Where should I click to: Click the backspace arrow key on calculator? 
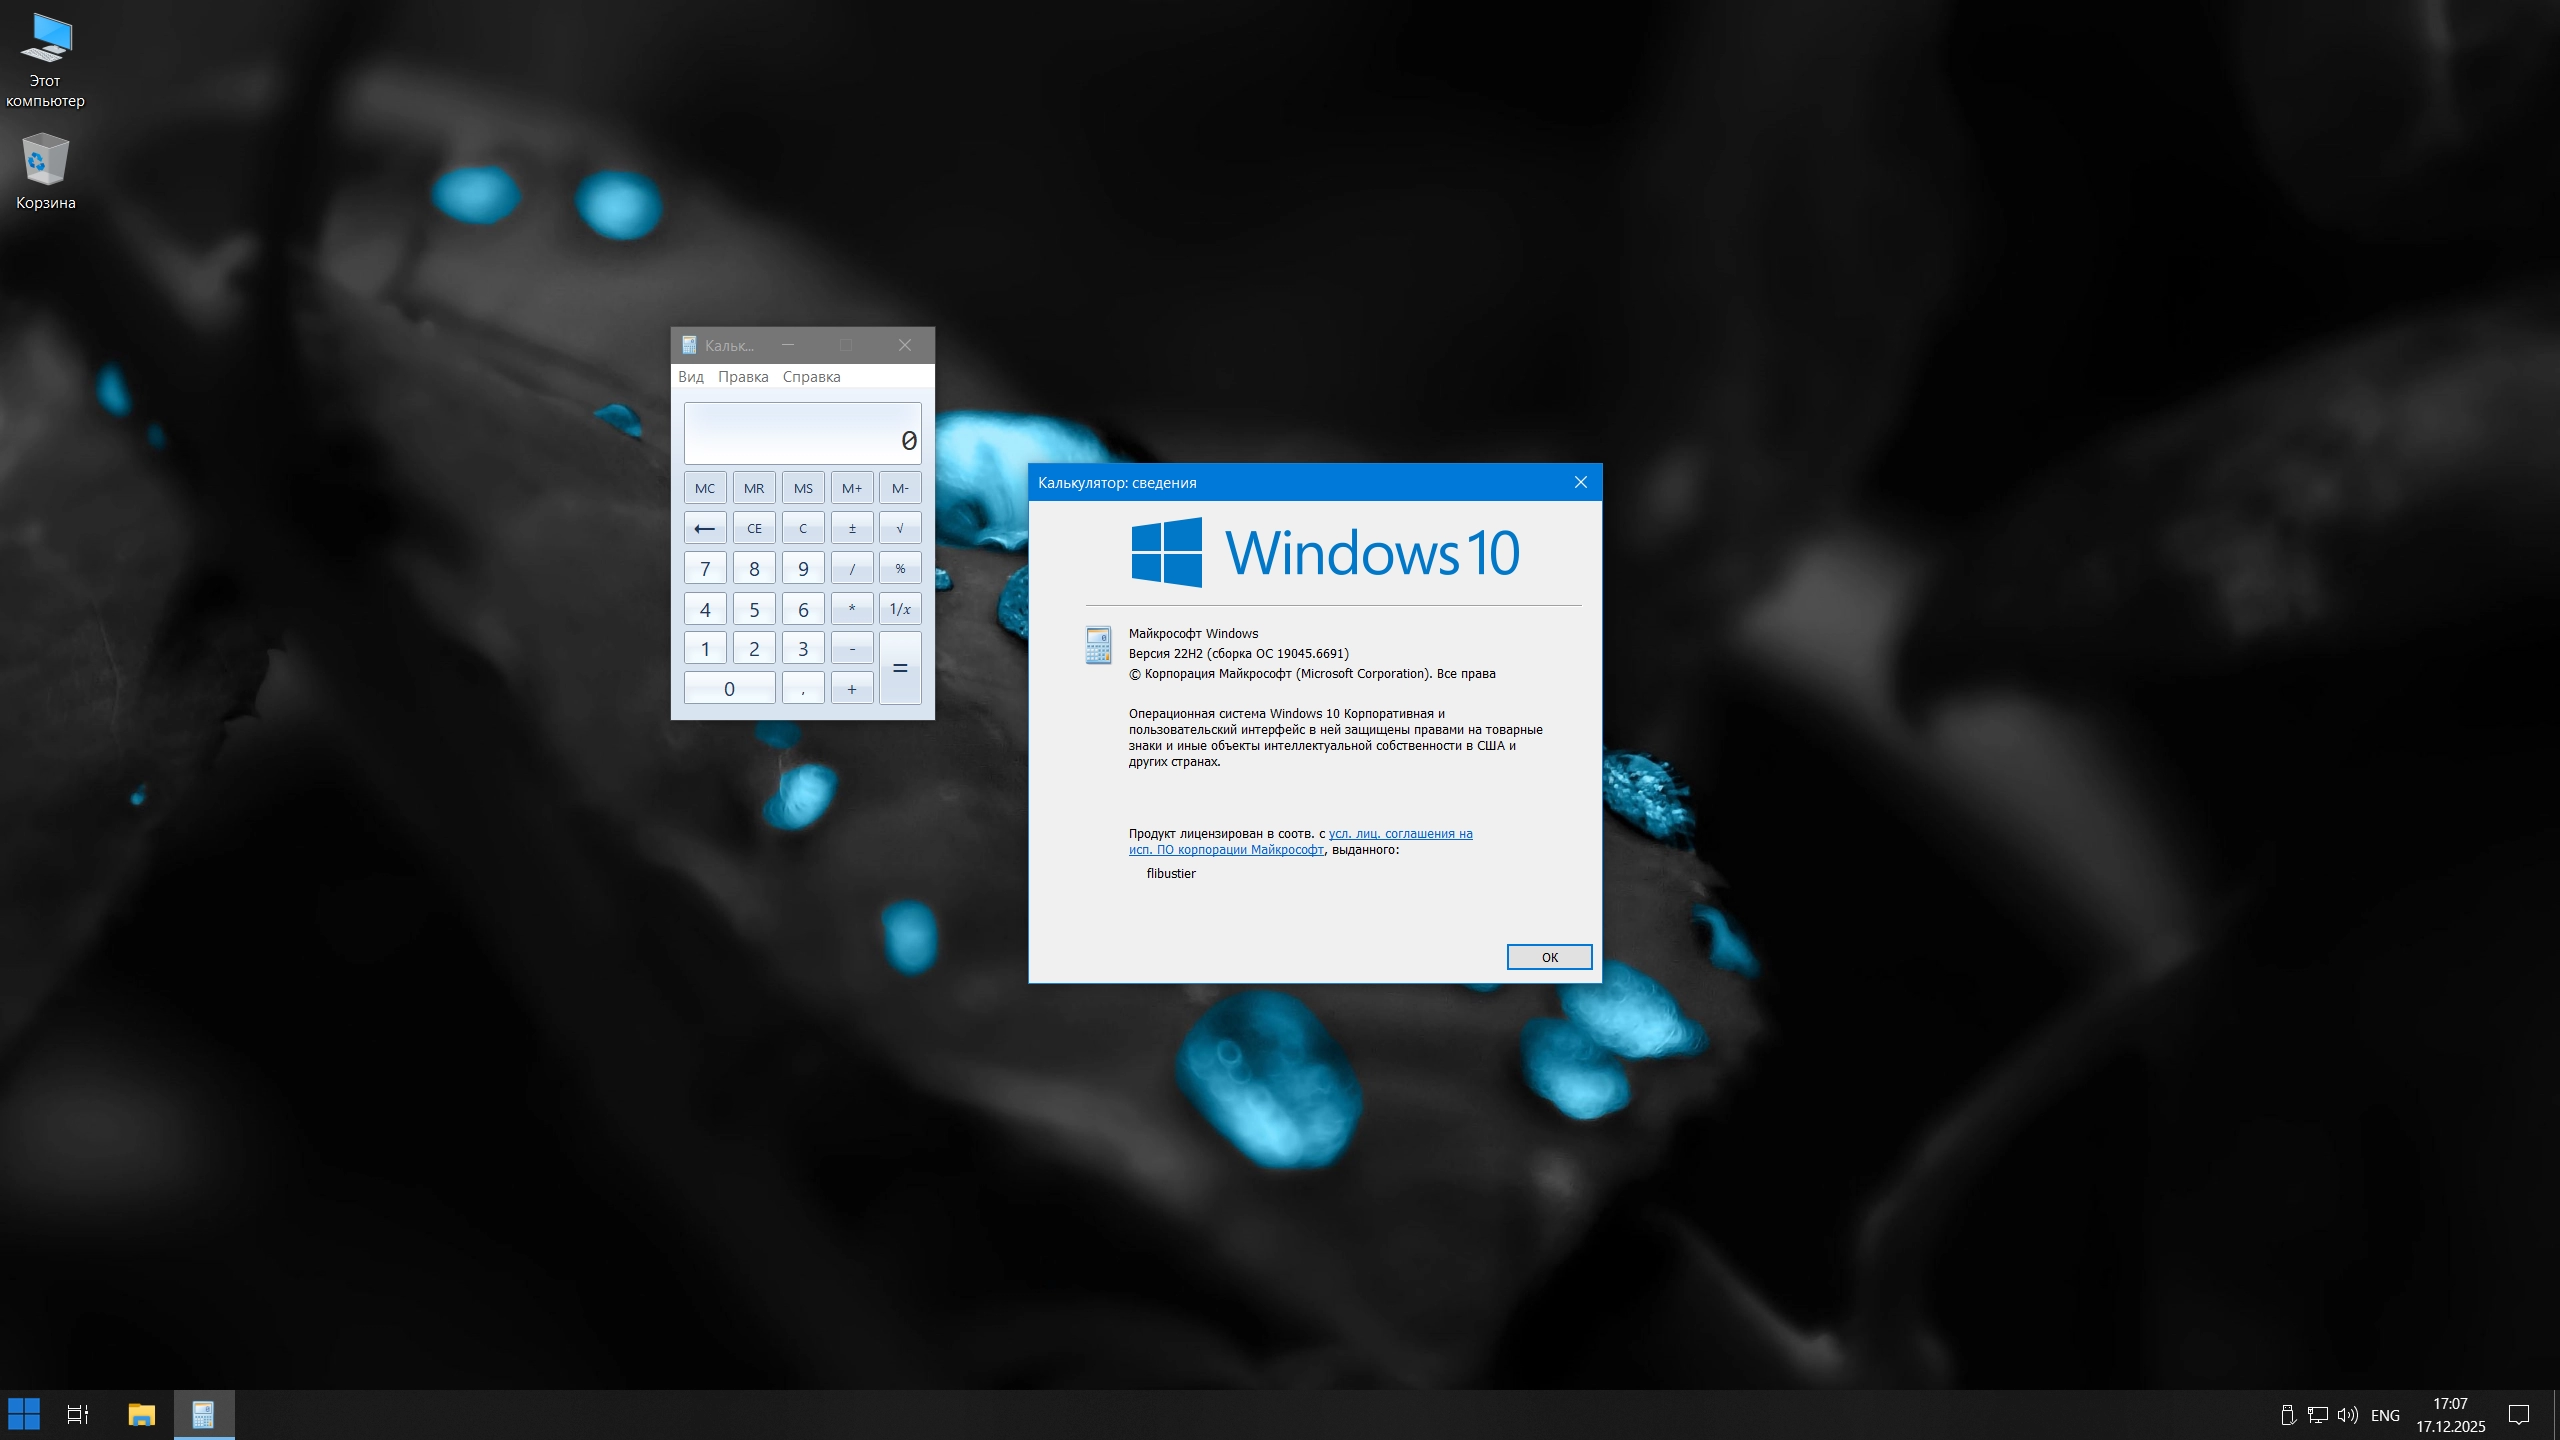705,527
